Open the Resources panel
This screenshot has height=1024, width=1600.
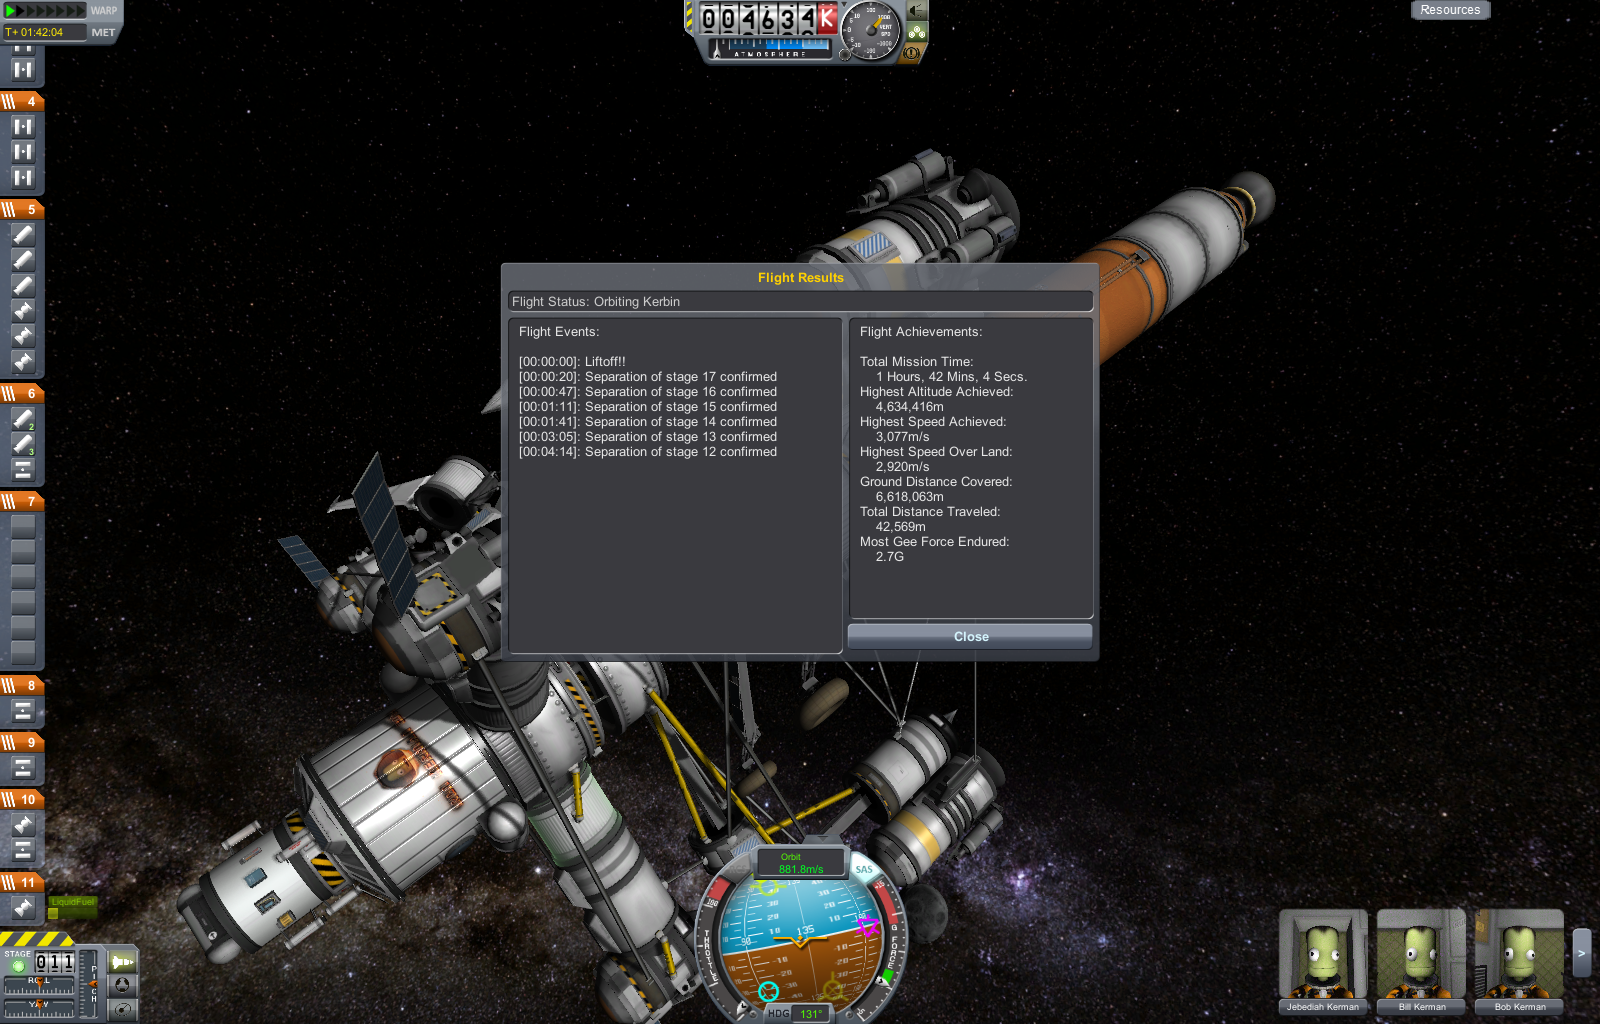click(1450, 10)
